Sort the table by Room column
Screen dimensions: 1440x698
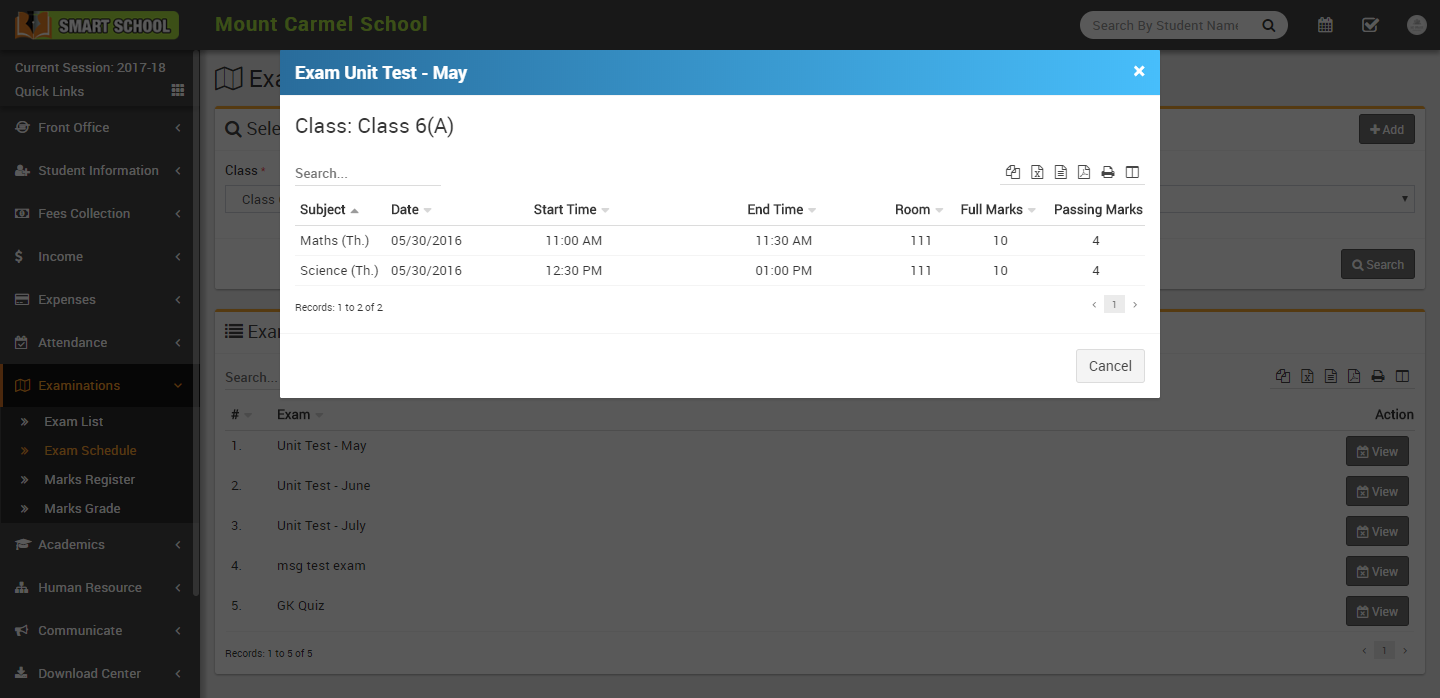[913, 210]
